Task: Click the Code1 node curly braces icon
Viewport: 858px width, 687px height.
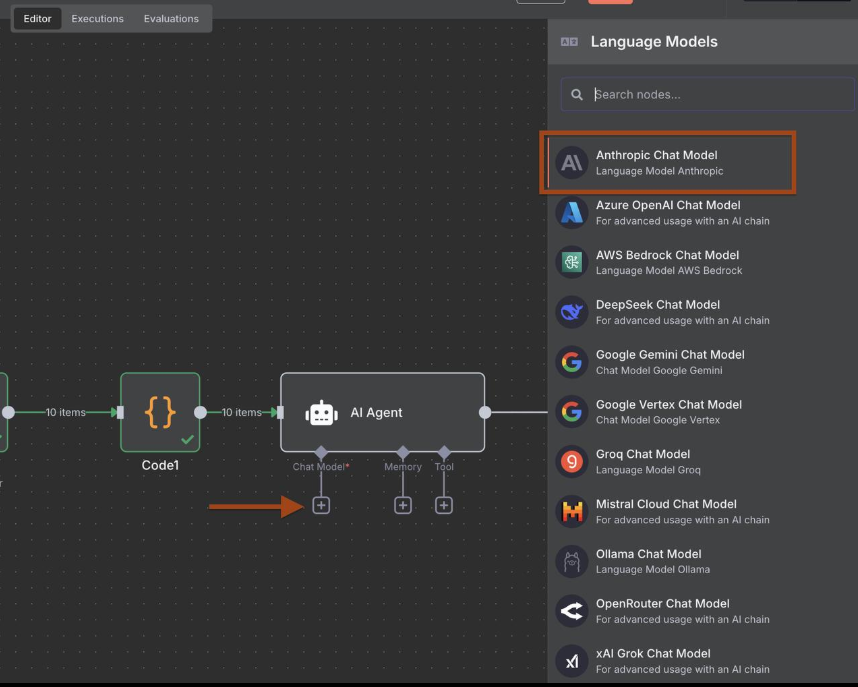Action: (160, 412)
